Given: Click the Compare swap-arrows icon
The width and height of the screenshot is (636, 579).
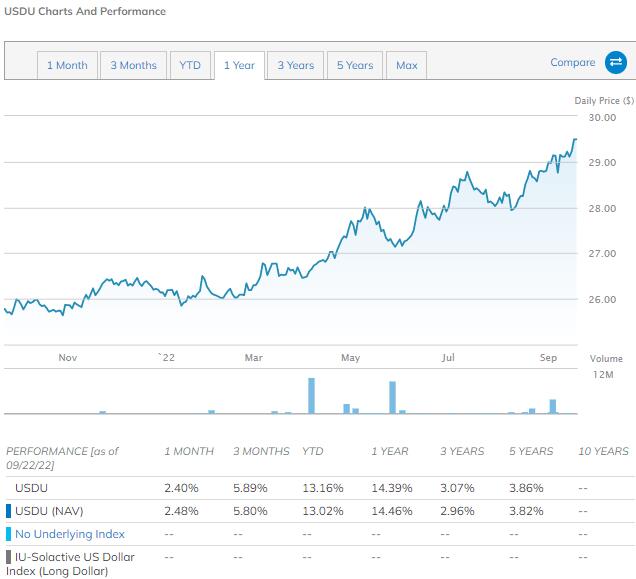Looking at the screenshot, I should [x=614, y=63].
